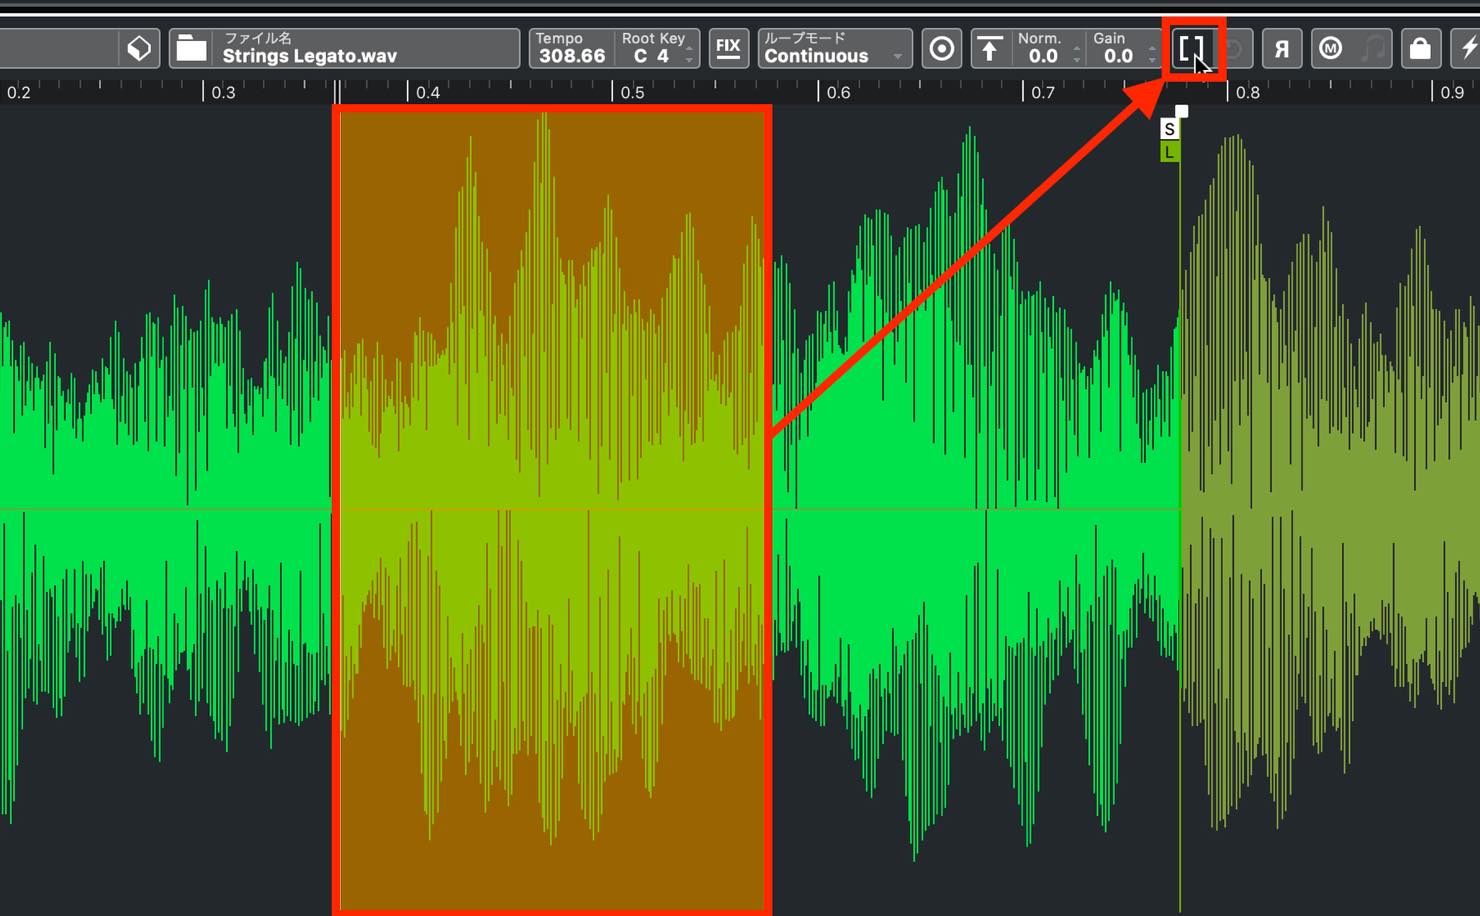Click the Reverse sample icon

tap(1281, 49)
